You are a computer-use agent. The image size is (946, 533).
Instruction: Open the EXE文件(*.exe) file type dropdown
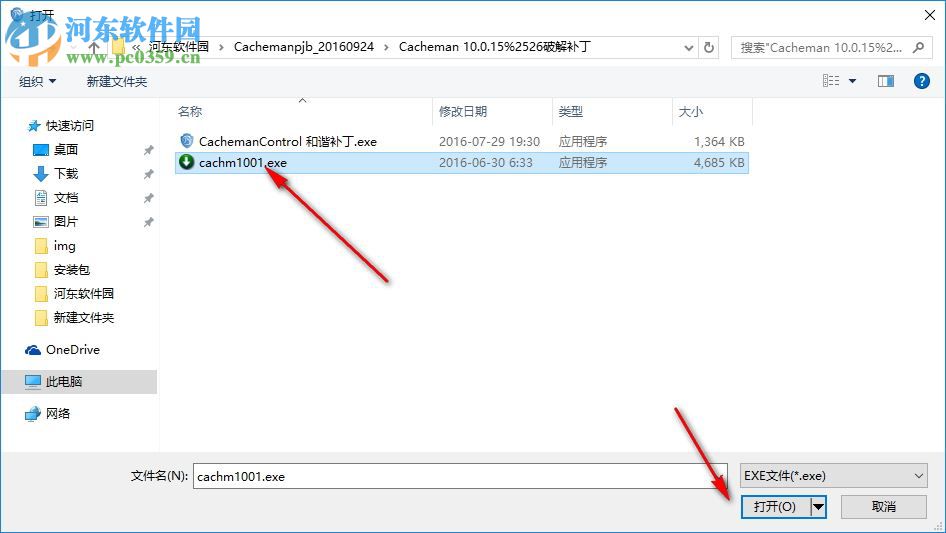tap(833, 476)
